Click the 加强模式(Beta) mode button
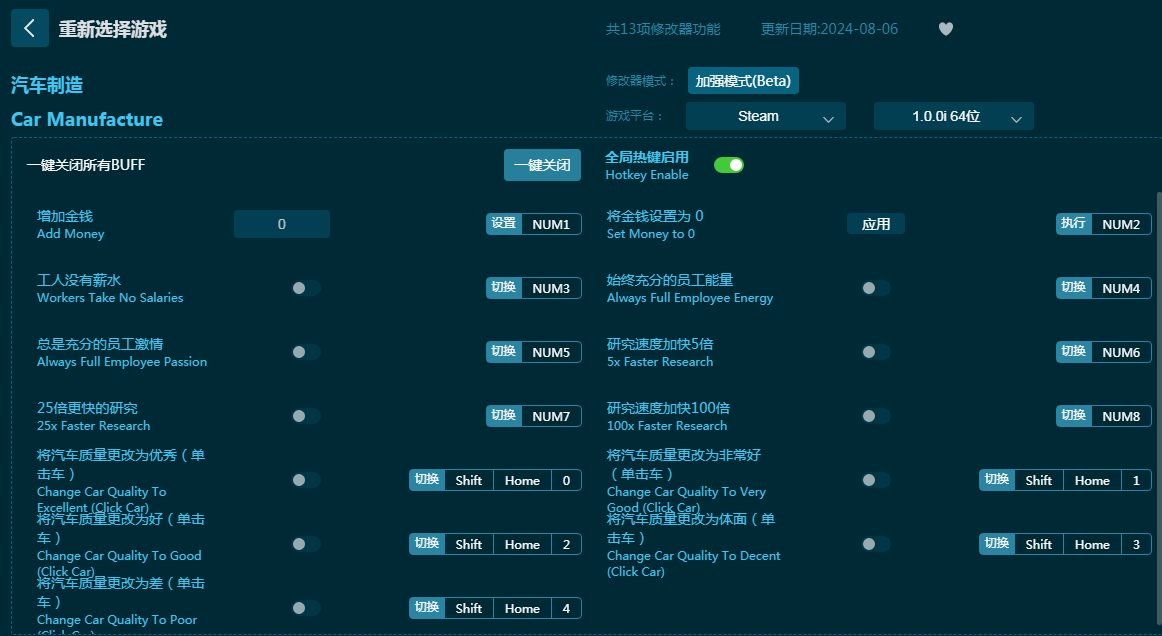Viewport: 1162px width, 636px height. pos(743,81)
